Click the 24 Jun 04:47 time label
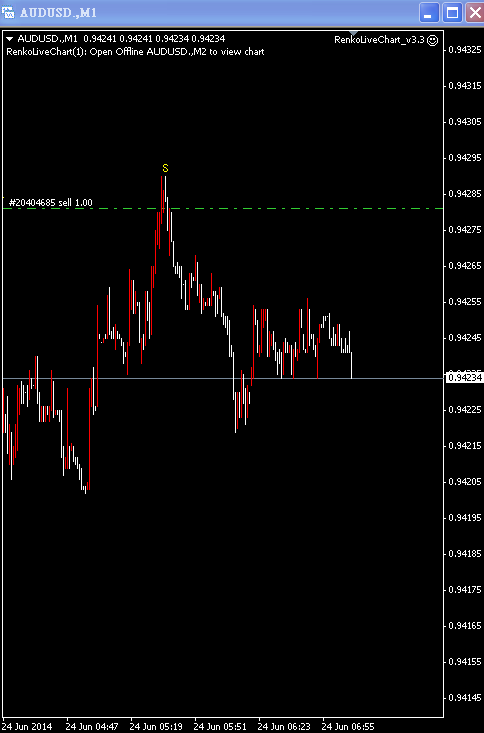This screenshot has width=484, height=733. pyautogui.click(x=92, y=727)
